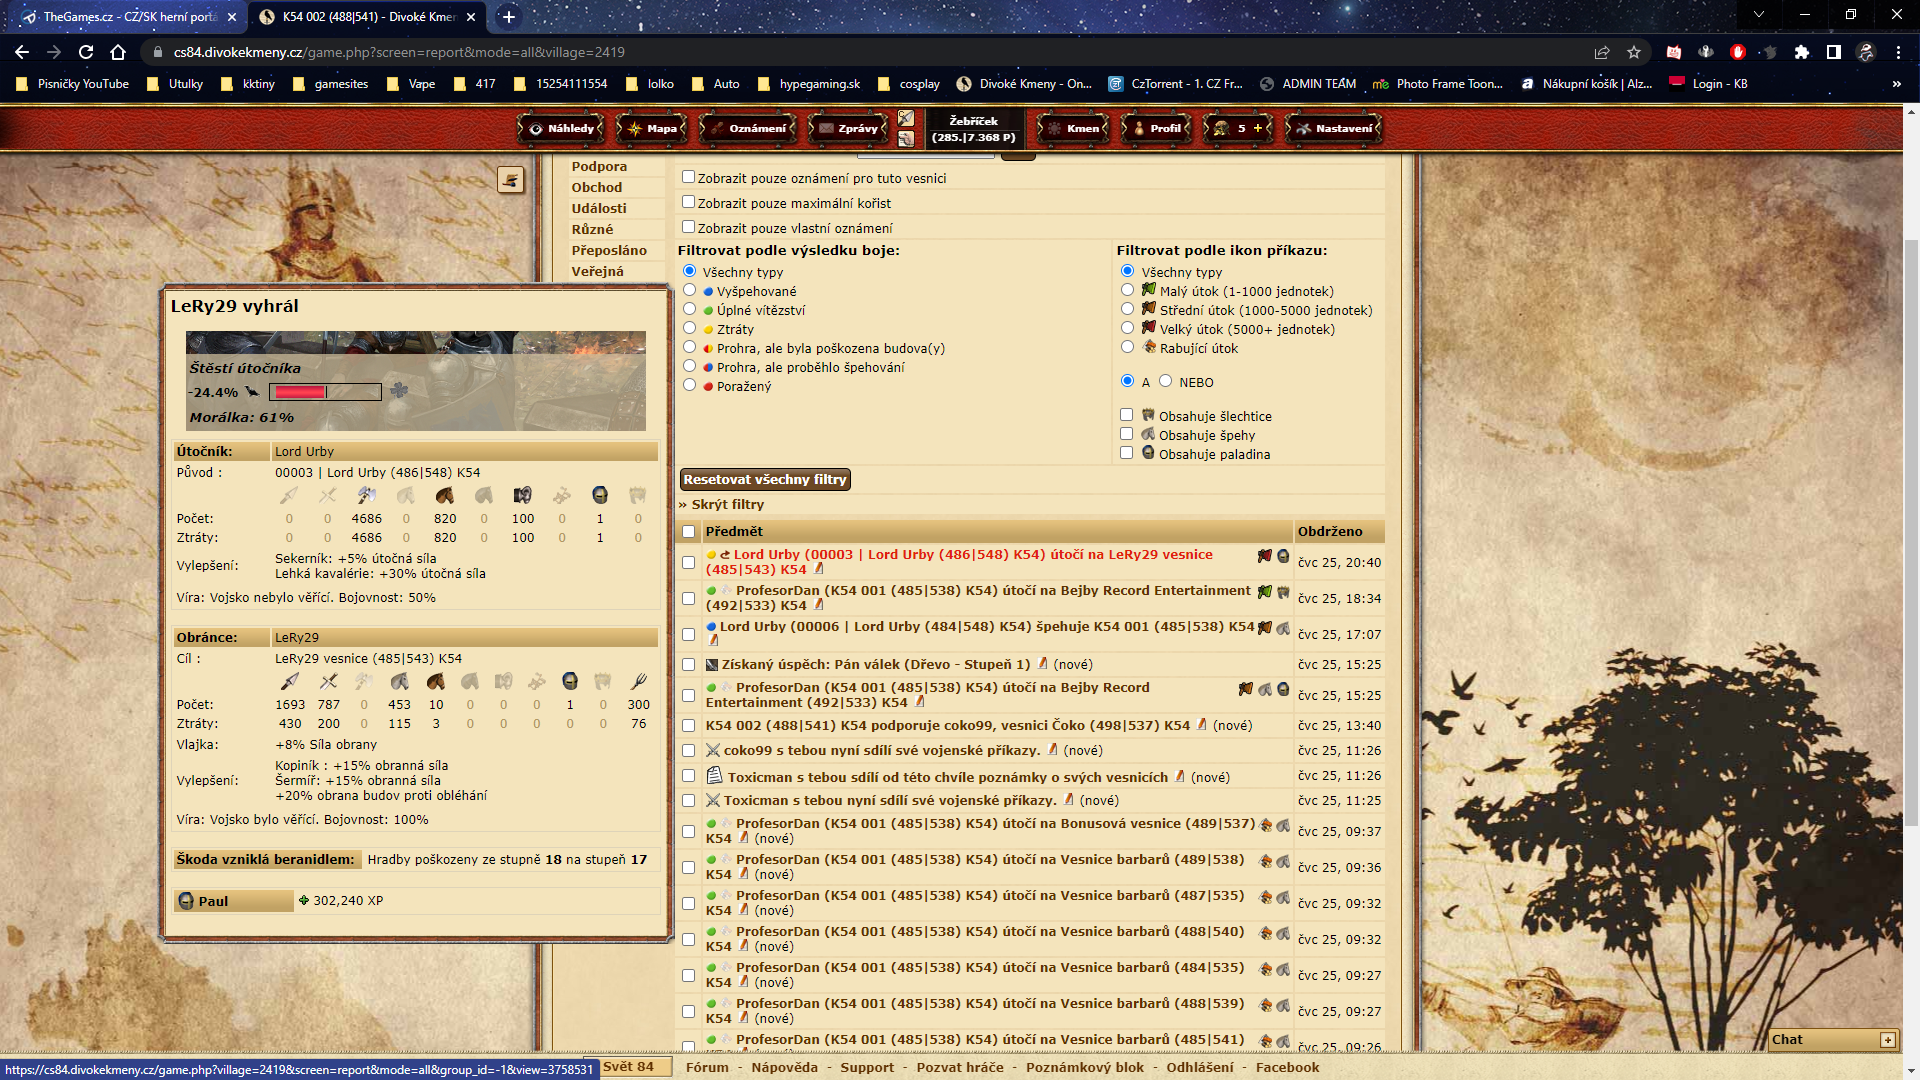Open Chrome extensions puzzle icon

1802,52
